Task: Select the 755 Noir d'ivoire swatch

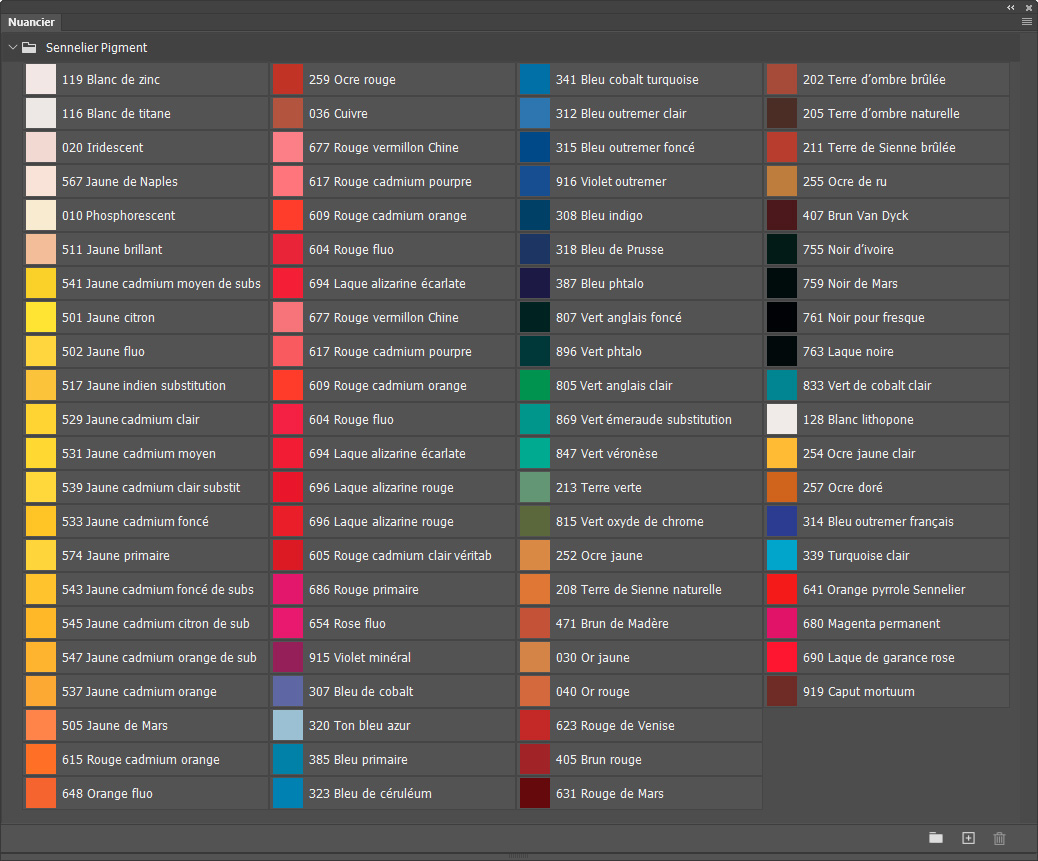Action: point(887,249)
